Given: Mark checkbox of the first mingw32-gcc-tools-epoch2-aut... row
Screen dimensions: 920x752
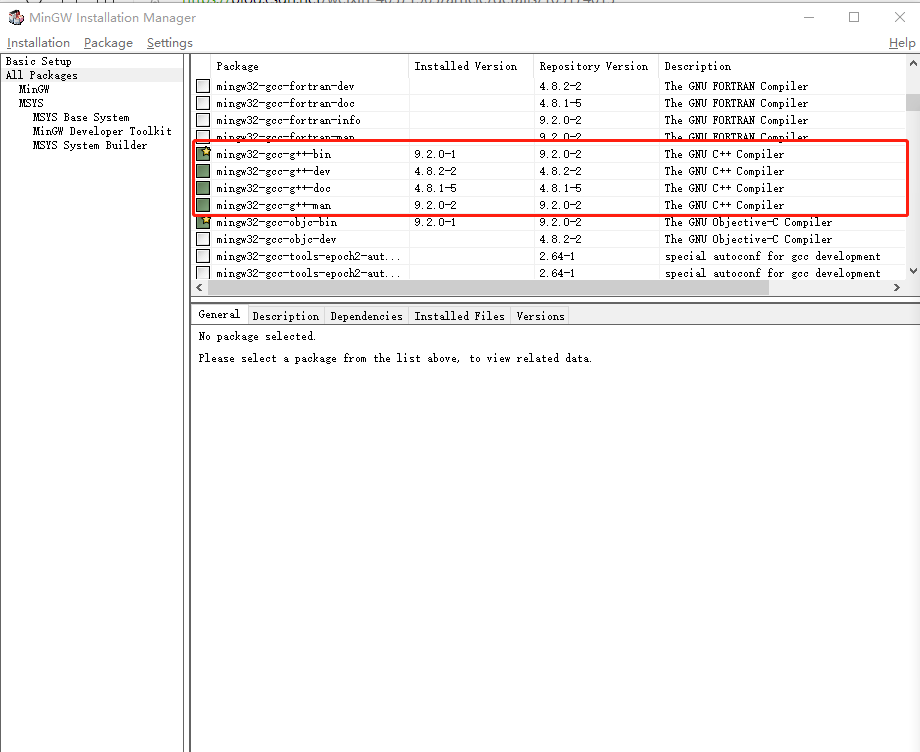Looking at the screenshot, I should 203,256.
